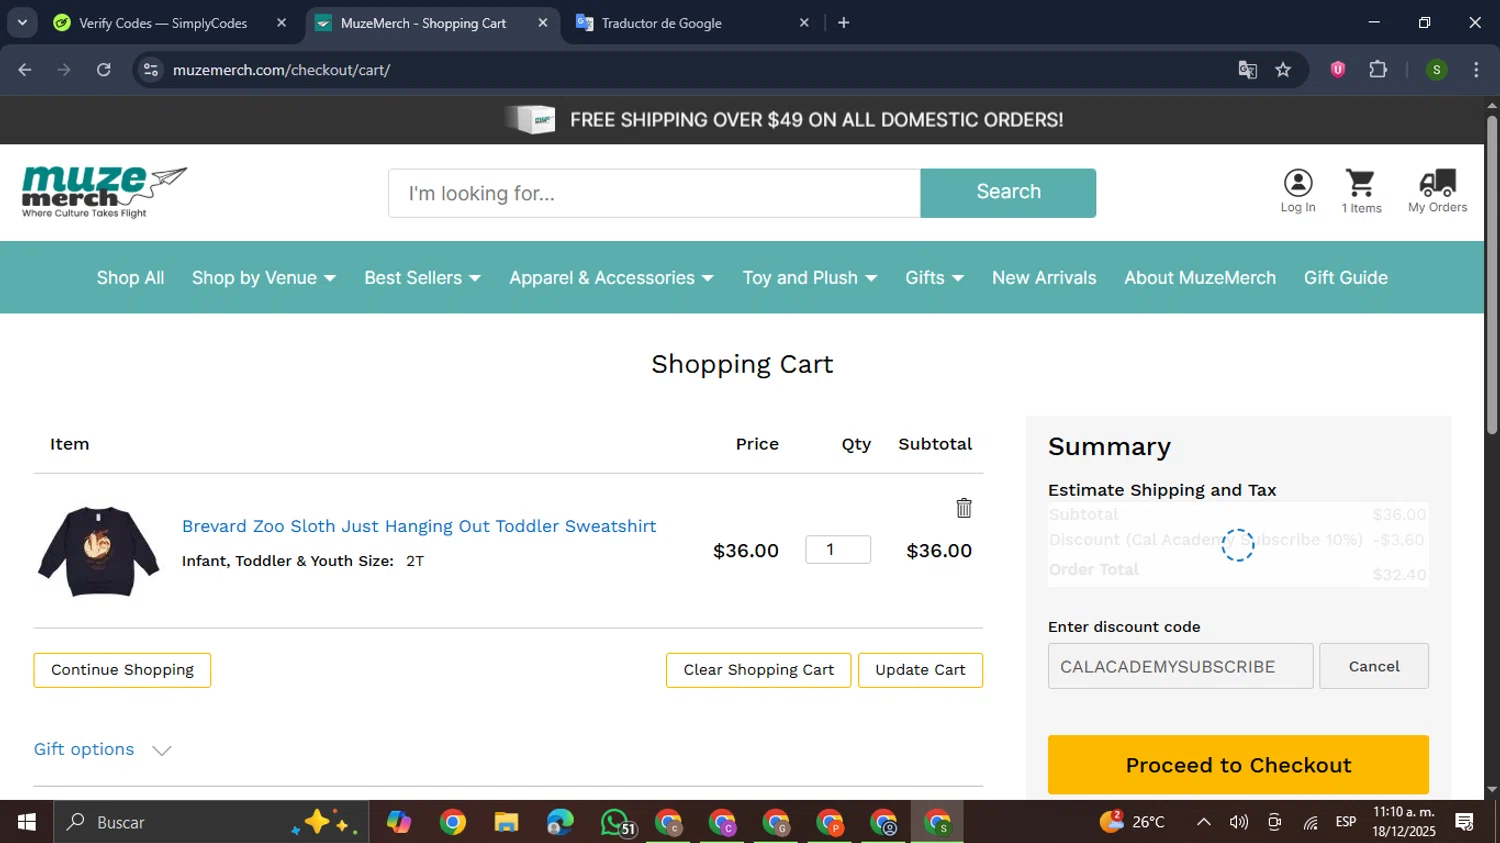Image resolution: width=1500 pixels, height=843 pixels.
Task: Expand Estimate Shipping and Tax
Action: pos(1162,490)
